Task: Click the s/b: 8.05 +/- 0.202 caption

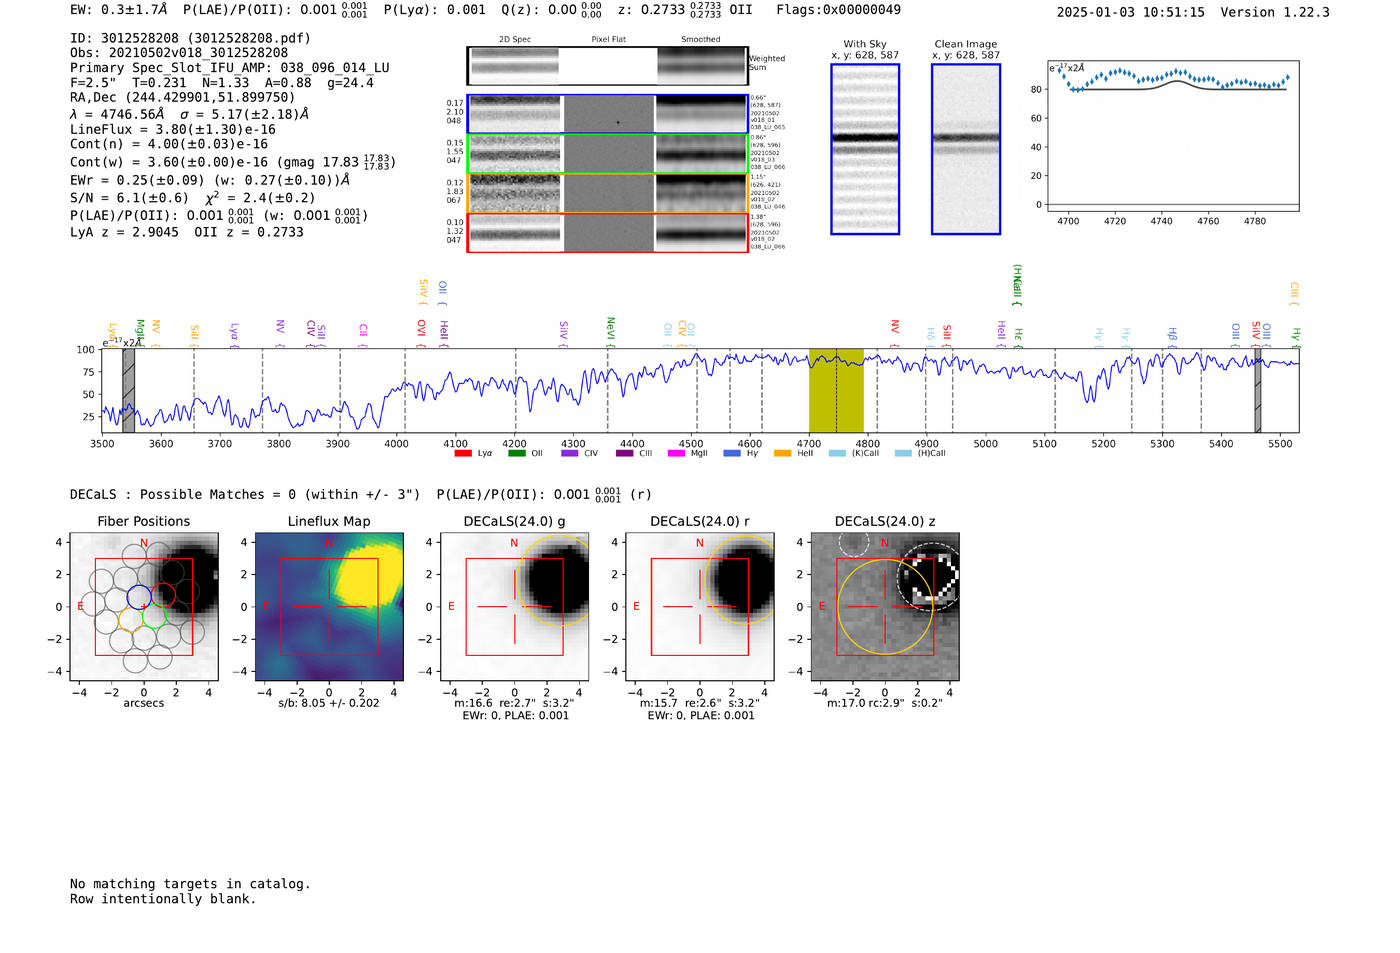Action: 329,703
